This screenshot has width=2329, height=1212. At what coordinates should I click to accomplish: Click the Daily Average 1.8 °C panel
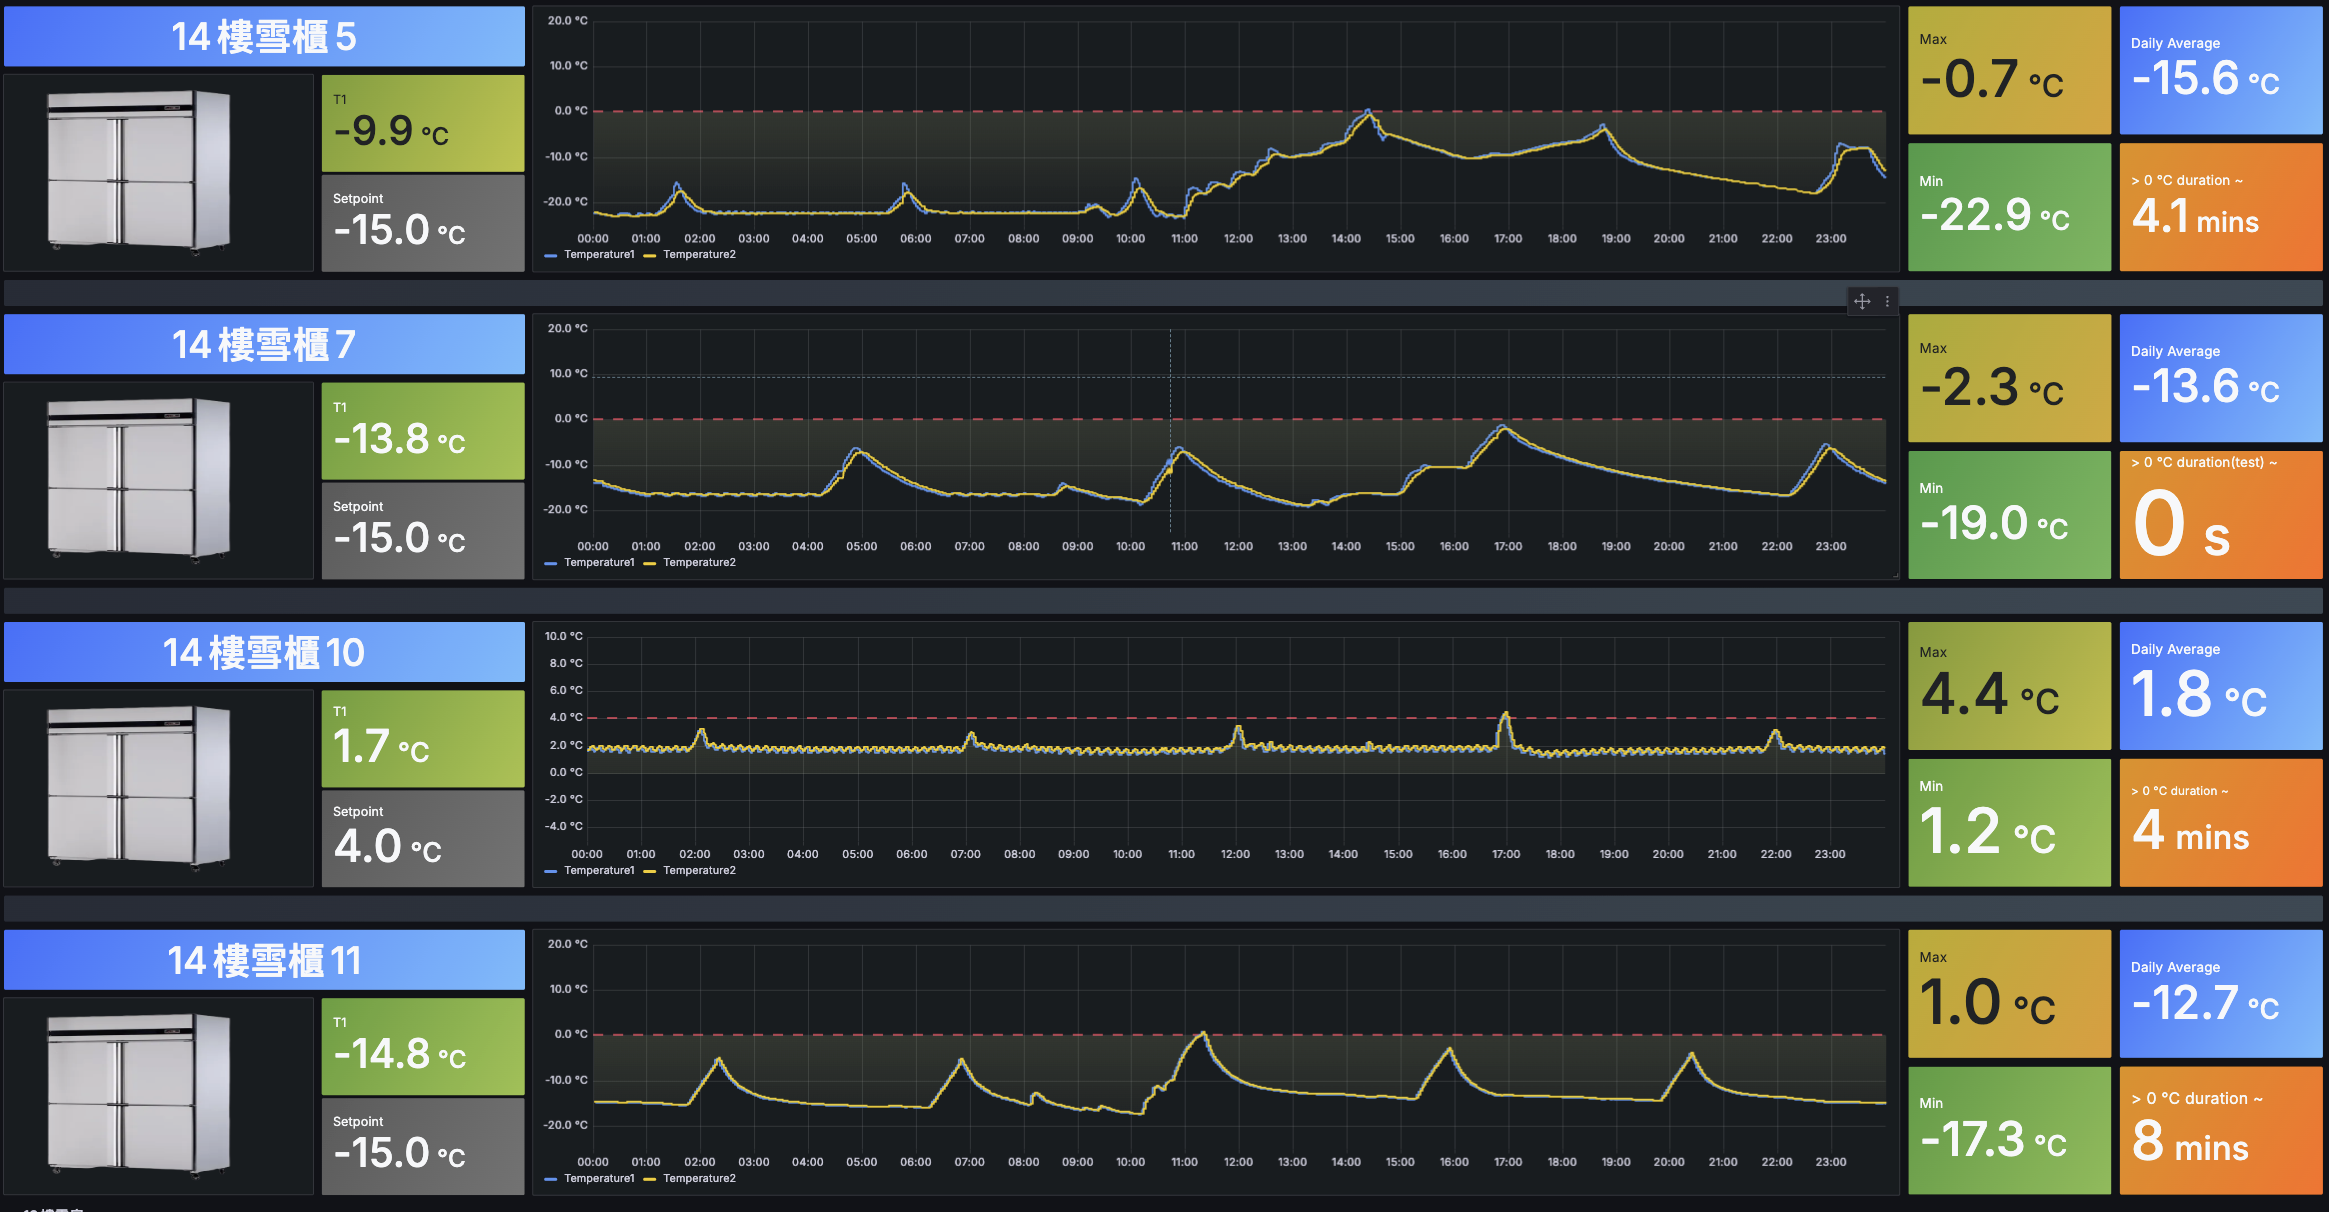click(x=2221, y=687)
